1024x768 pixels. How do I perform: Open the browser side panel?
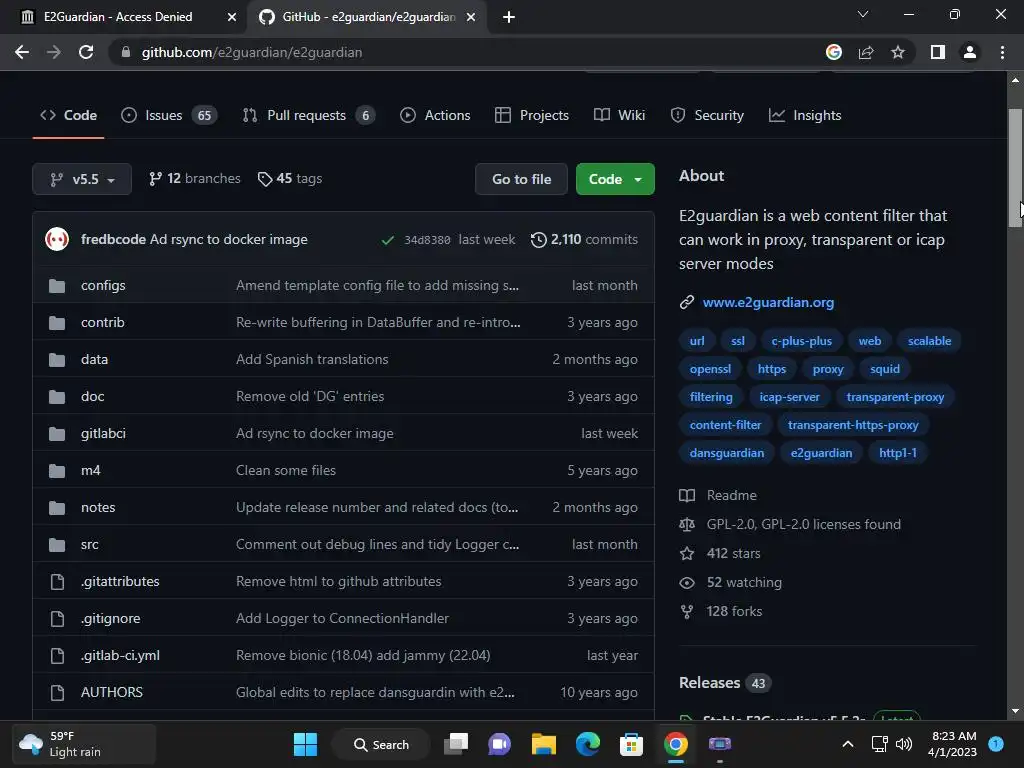(938, 52)
